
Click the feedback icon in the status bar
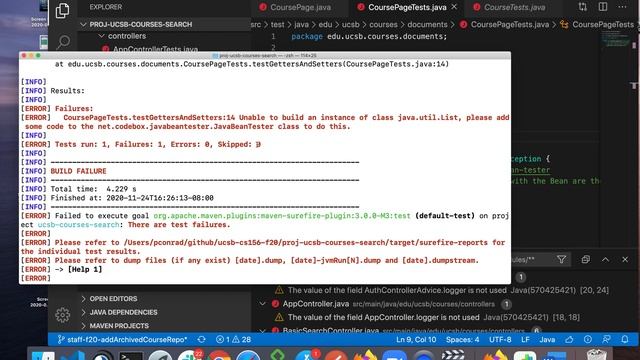606,340
